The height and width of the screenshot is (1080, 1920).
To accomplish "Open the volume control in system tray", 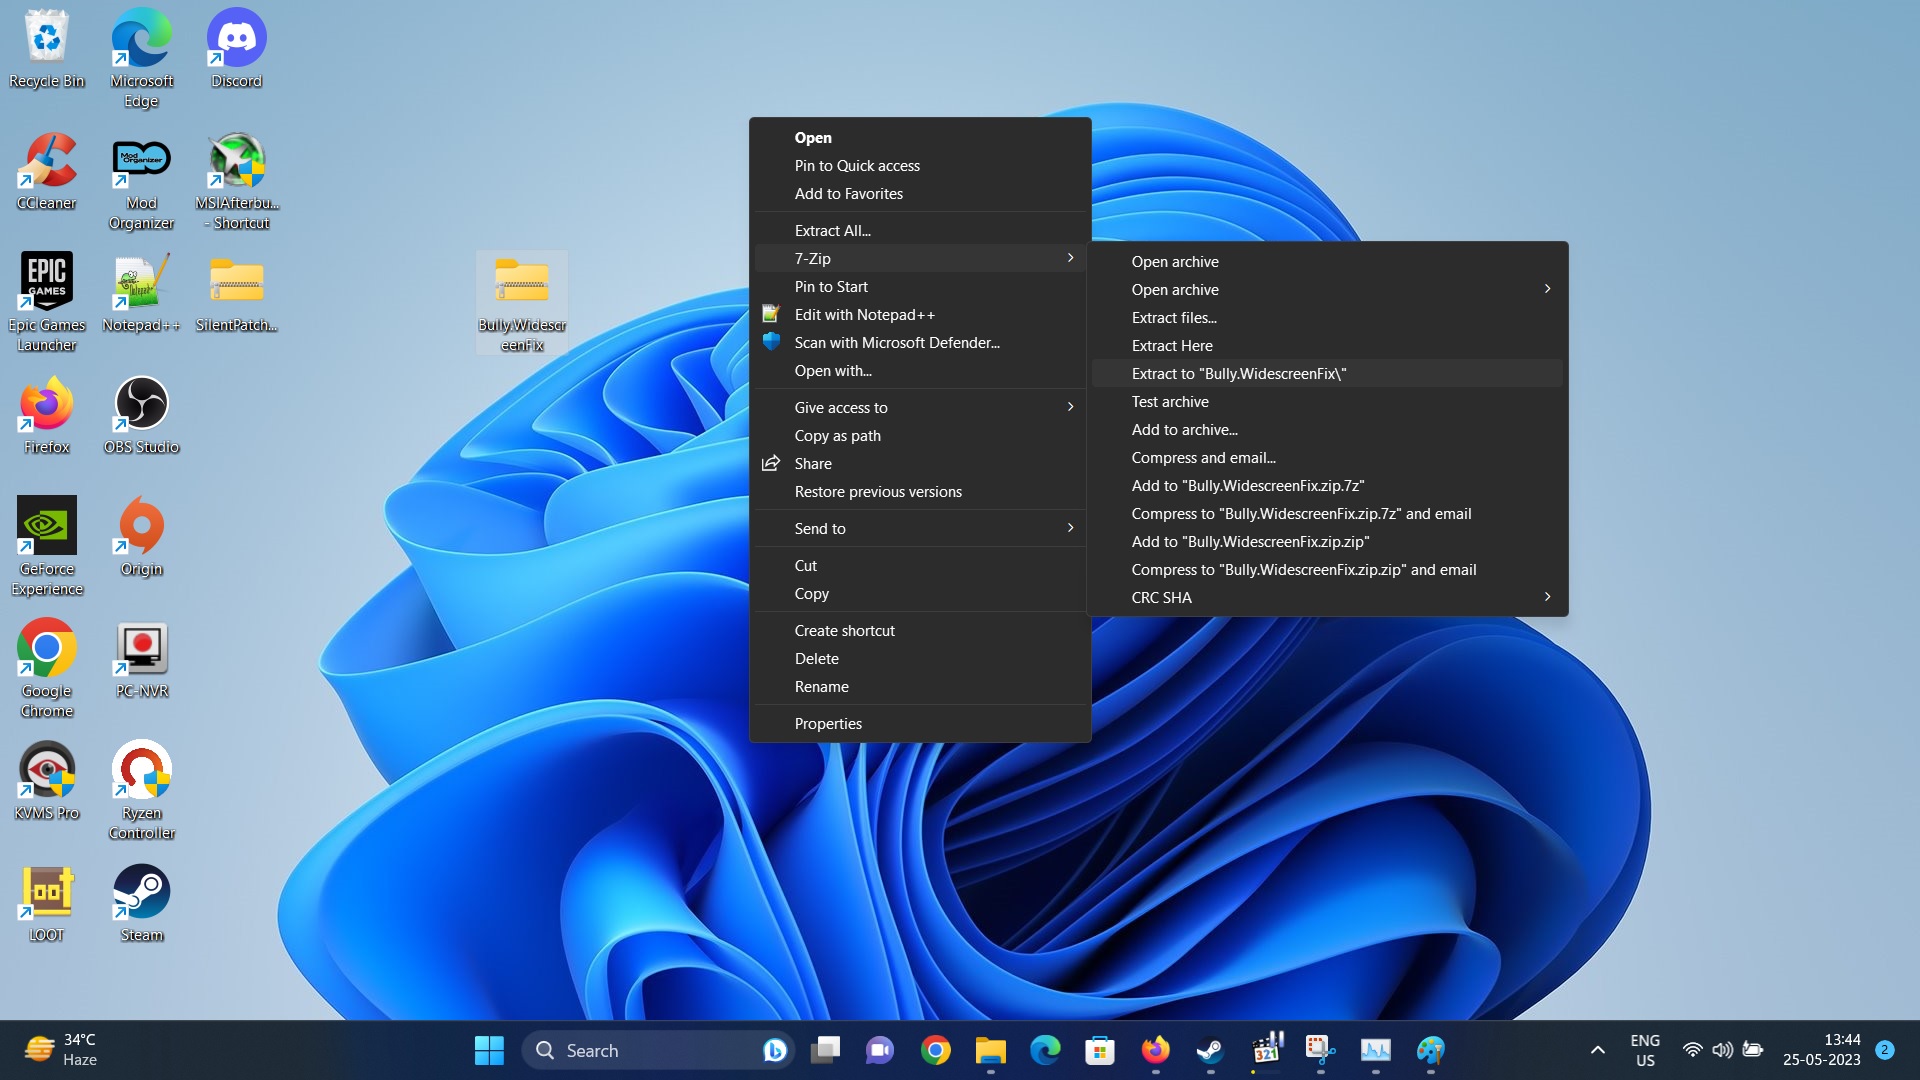I will tap(1722, 1051).
